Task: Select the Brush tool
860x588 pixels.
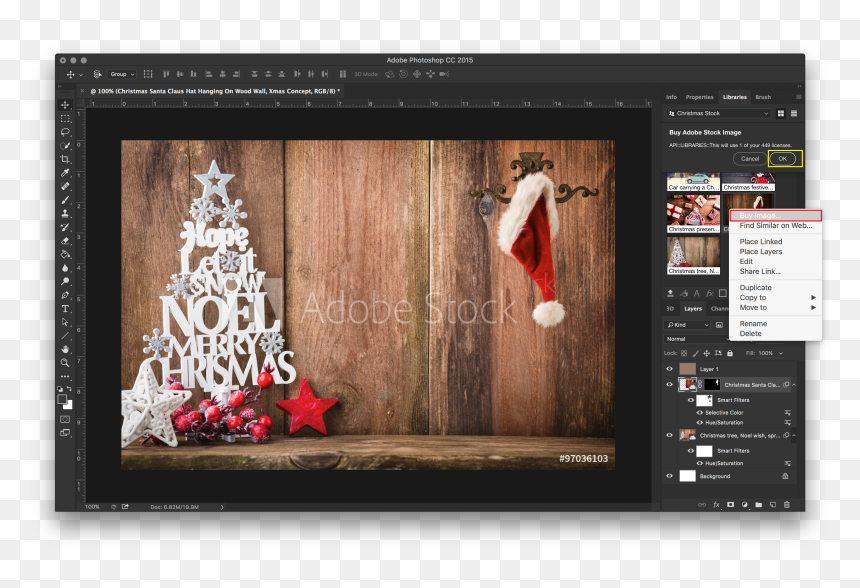Action: [x=65, y=200]
